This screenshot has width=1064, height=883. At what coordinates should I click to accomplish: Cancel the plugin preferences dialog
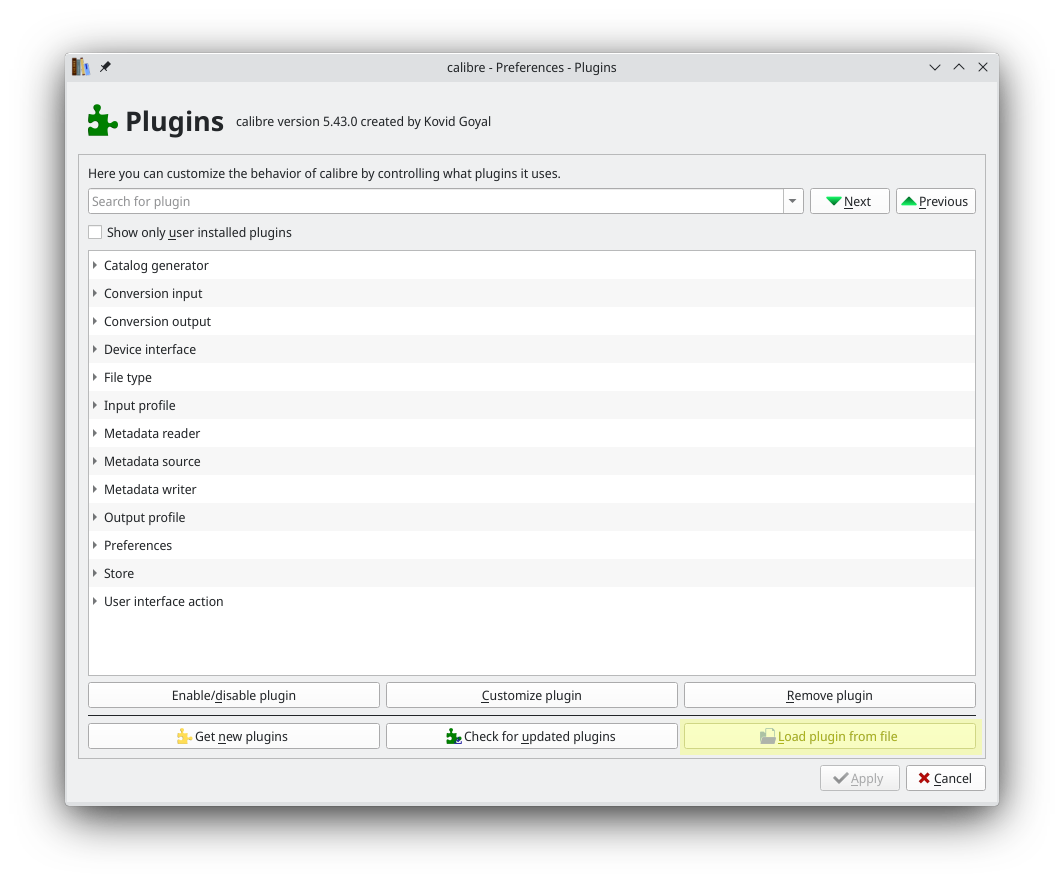click(x=945, y=778)
